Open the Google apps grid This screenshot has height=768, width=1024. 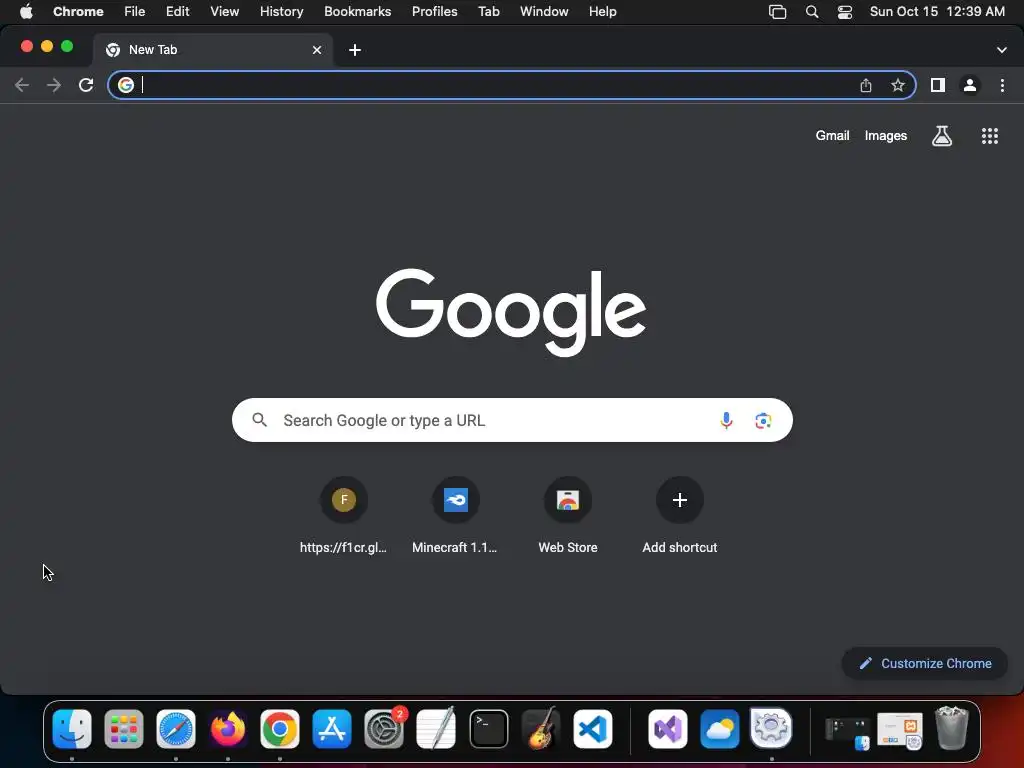point(989,136)
